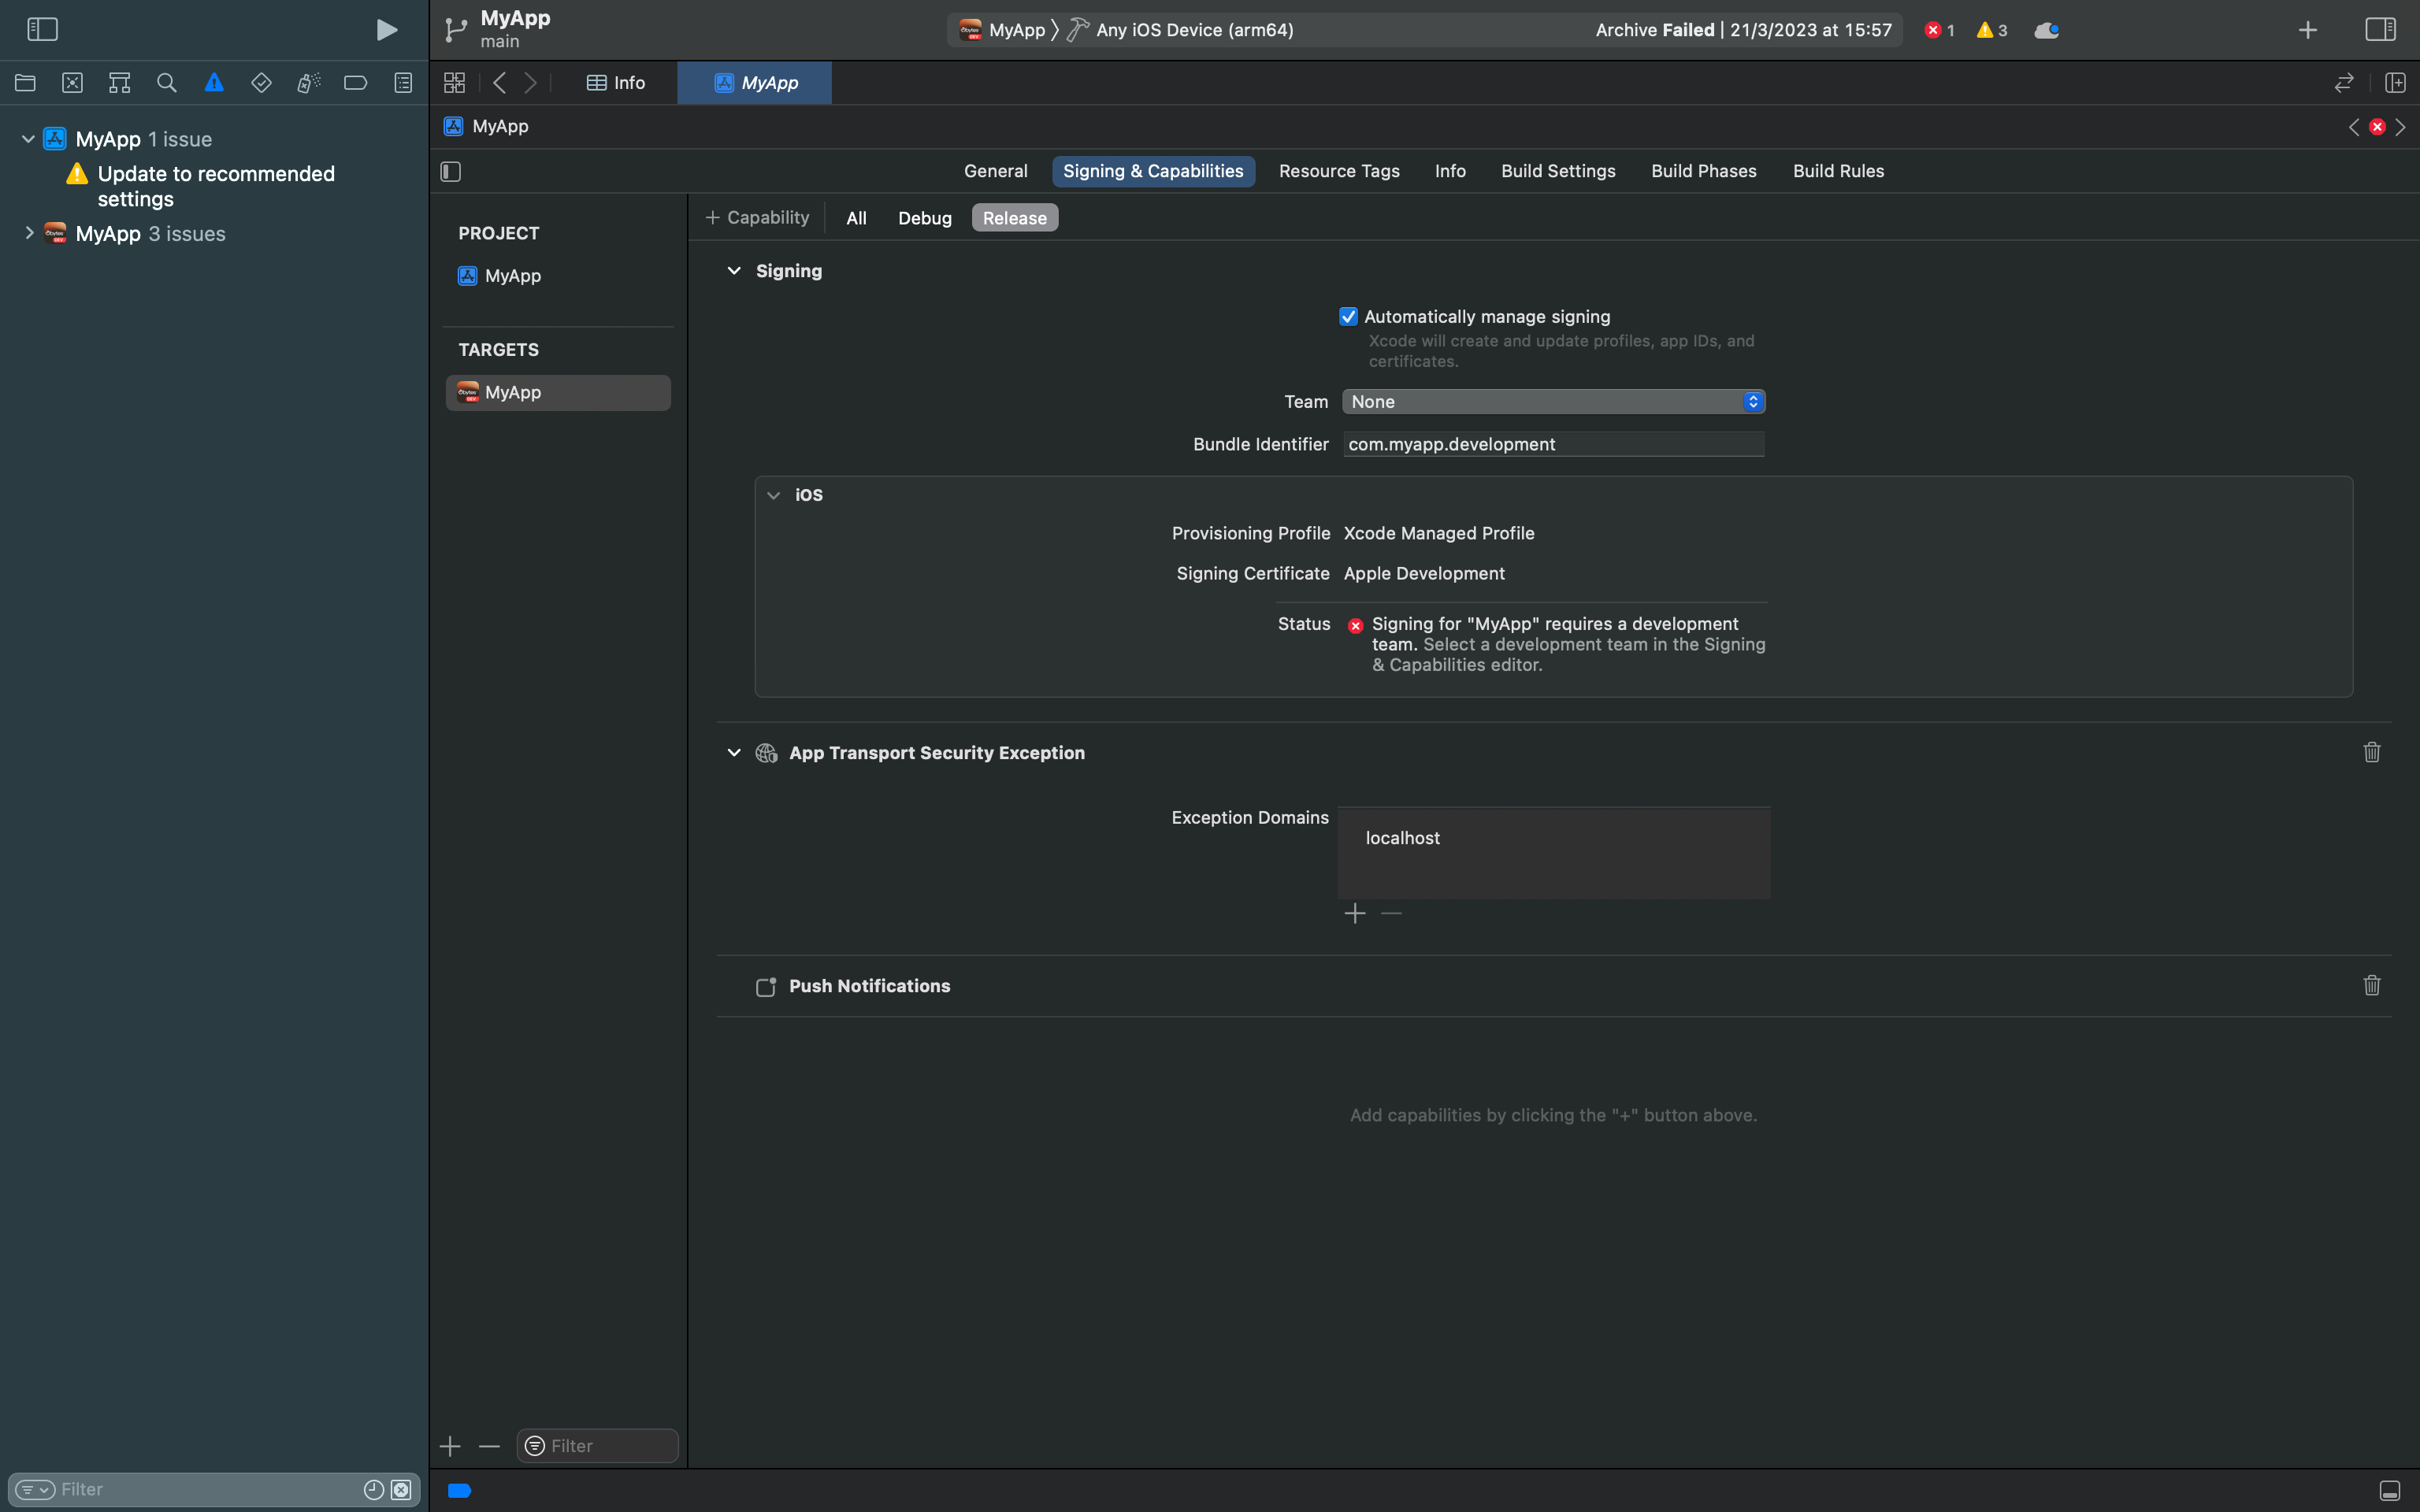Uncheck Automatically manage signing
The image size is (2420, 1512).
click(1348, 317)
